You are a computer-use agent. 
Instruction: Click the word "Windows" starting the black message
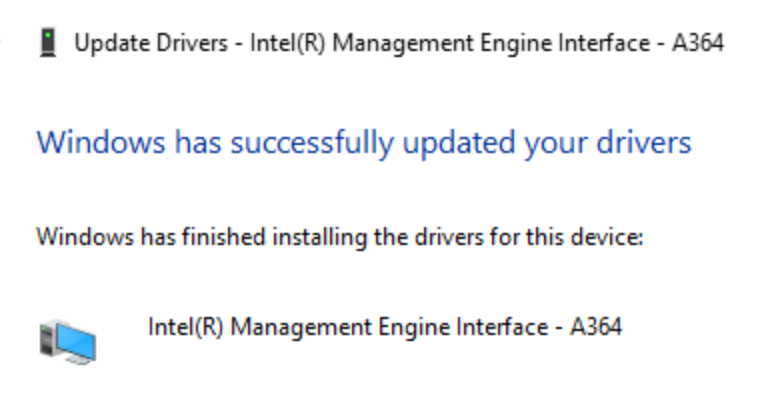coord(72,238)
